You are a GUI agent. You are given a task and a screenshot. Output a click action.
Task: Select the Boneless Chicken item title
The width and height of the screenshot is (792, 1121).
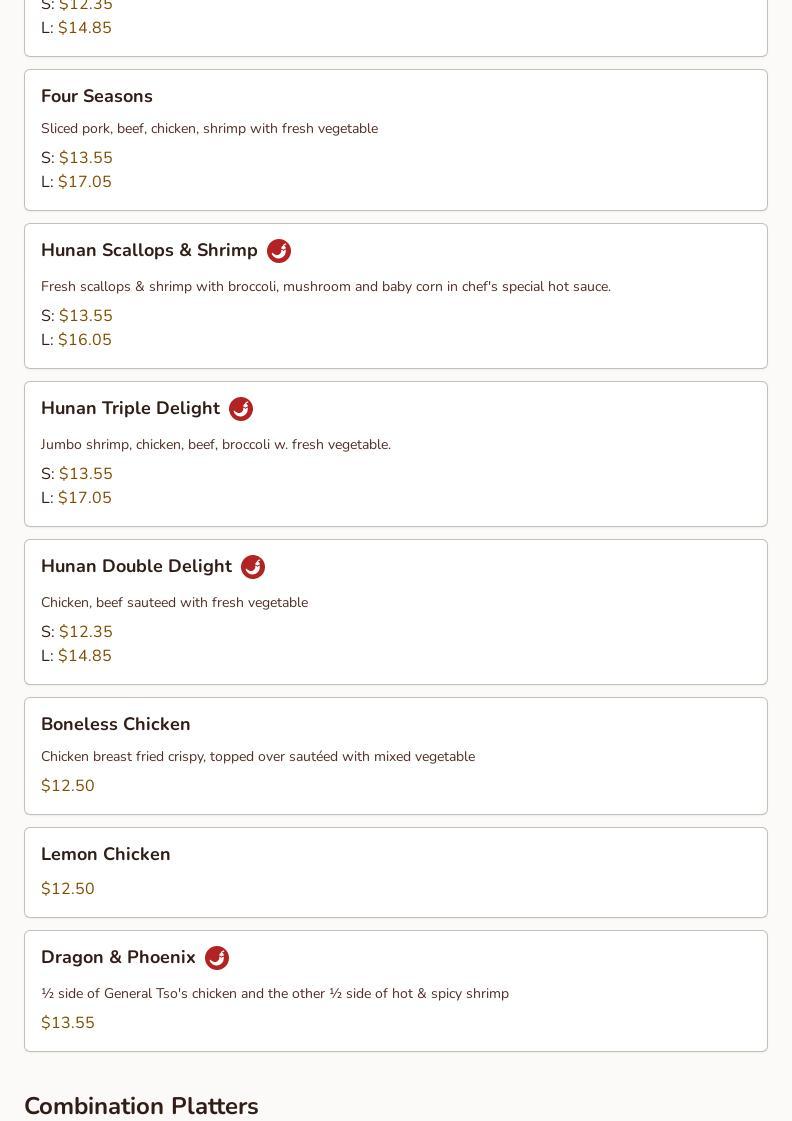pyautogui.click(x=116, y=724)
